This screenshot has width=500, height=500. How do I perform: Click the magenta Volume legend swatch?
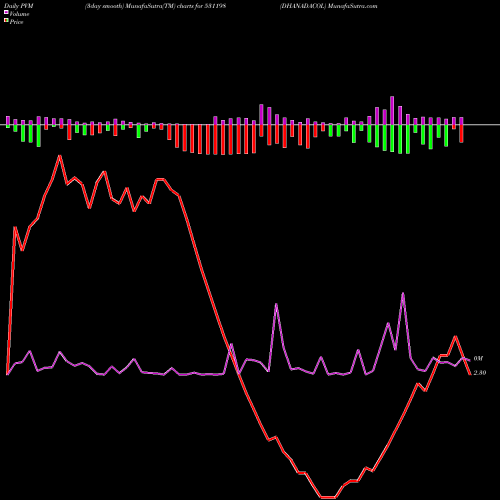click(6, 13)
